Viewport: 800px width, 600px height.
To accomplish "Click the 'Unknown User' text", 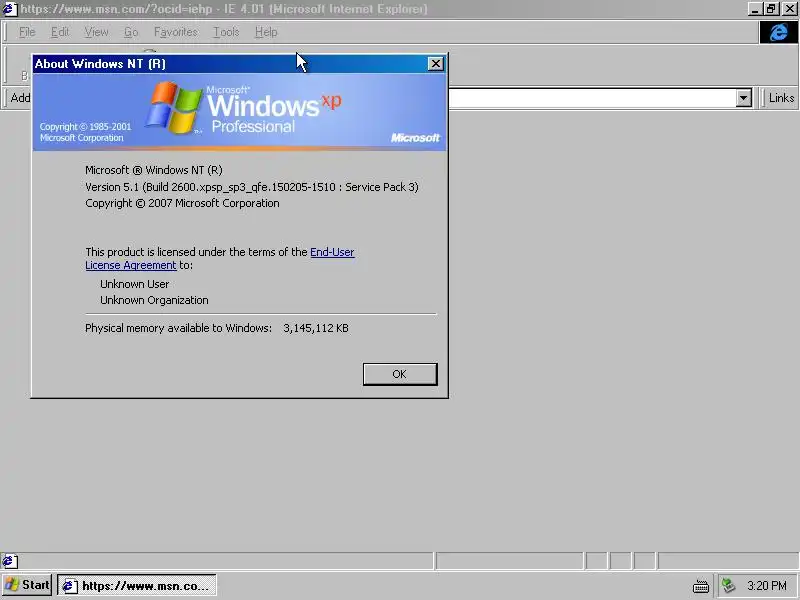I will point(135,284).
